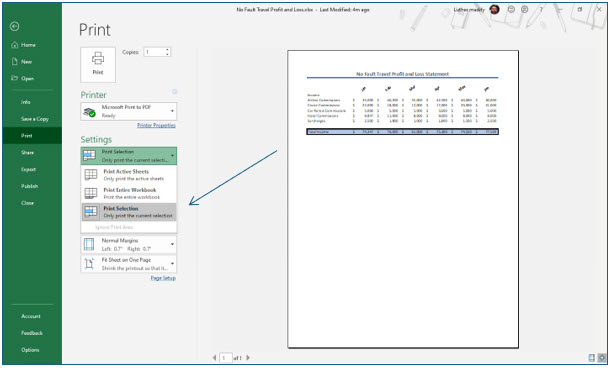Open the Export option
This screenshot has height=368, width=610.
click(x=28, y=169)
